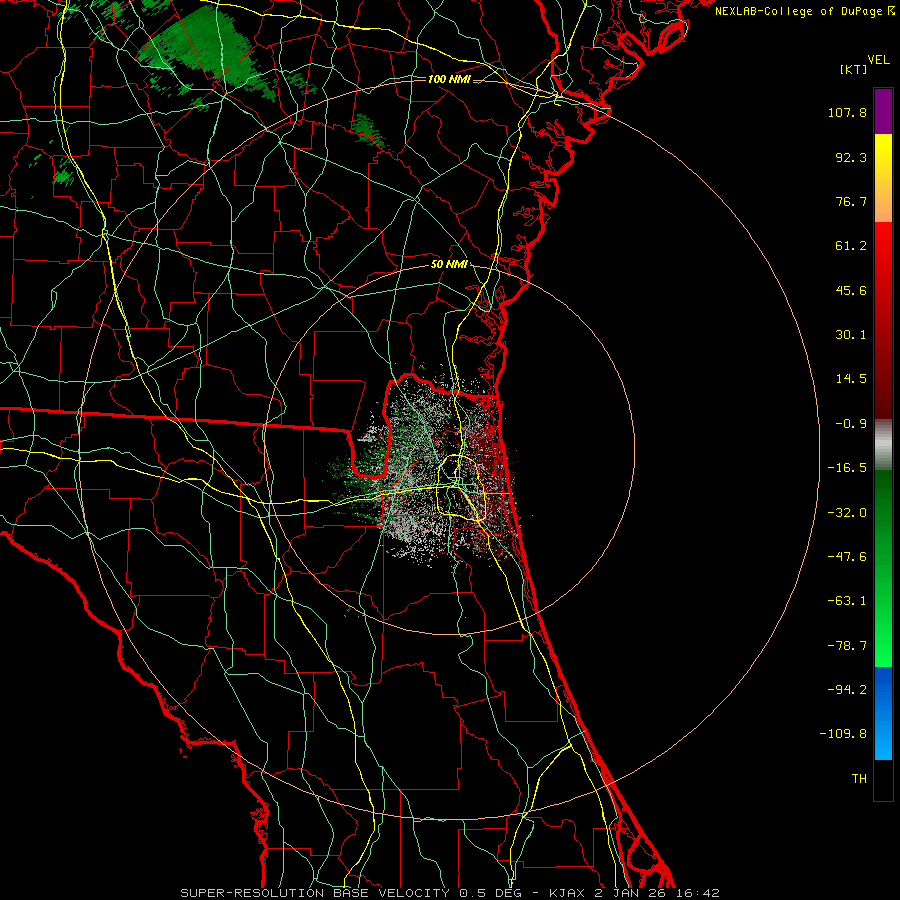Click the [KT] units label
Viewport: 900px width, 900px height.
[854, 70]
